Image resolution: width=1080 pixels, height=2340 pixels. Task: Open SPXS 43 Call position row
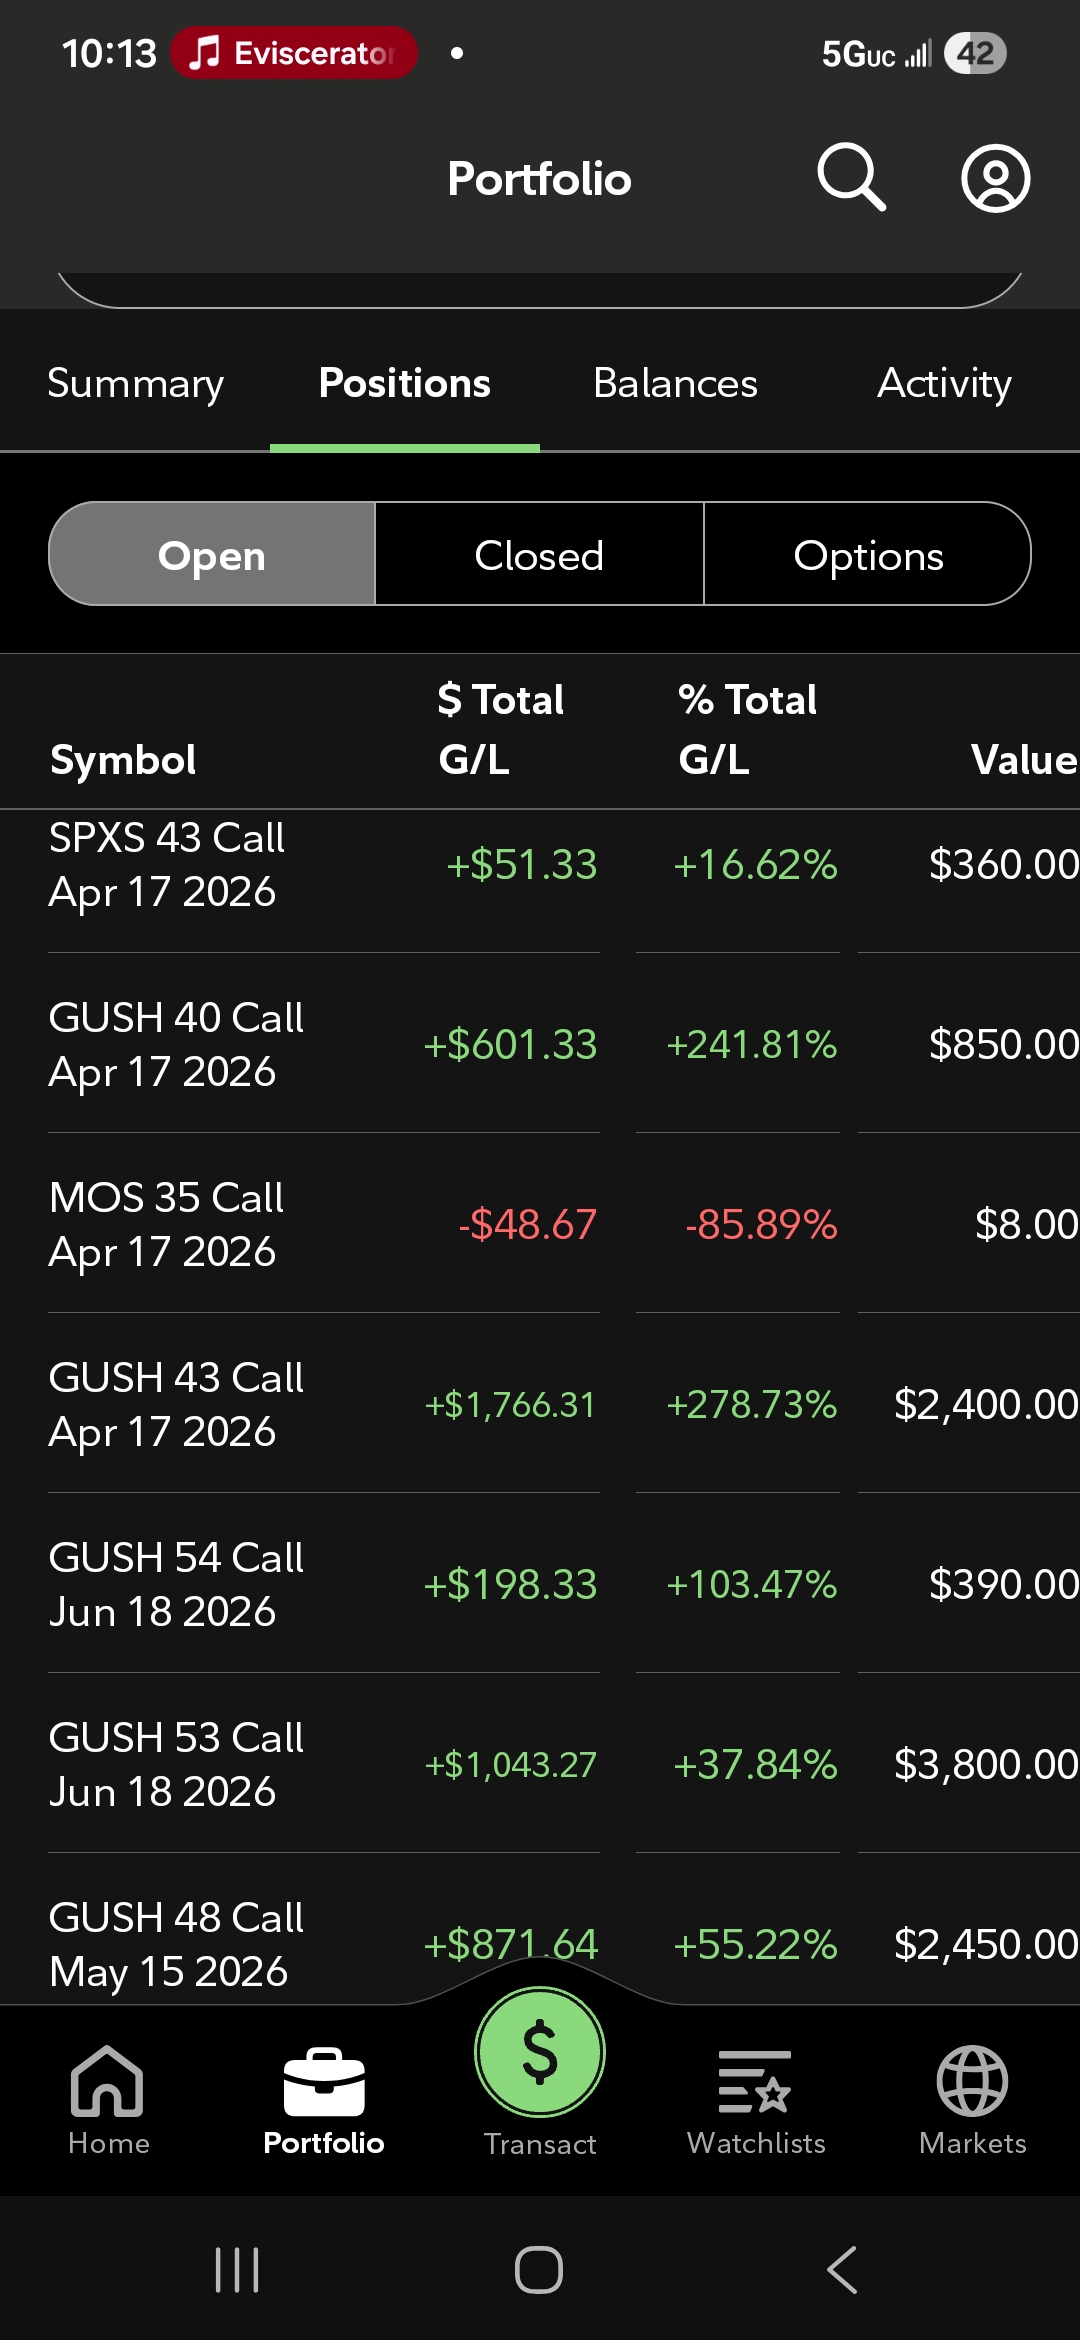click(x=167, y=865)
